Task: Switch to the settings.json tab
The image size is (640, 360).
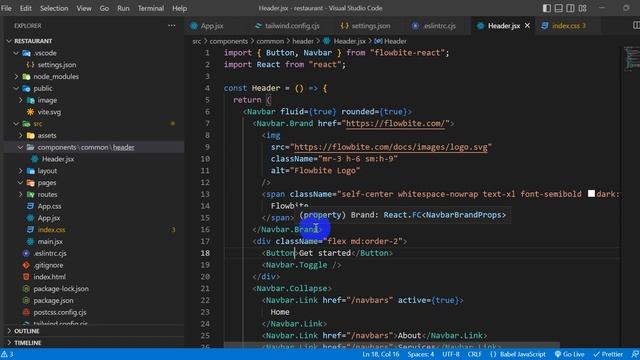Action: click(366, 26)
